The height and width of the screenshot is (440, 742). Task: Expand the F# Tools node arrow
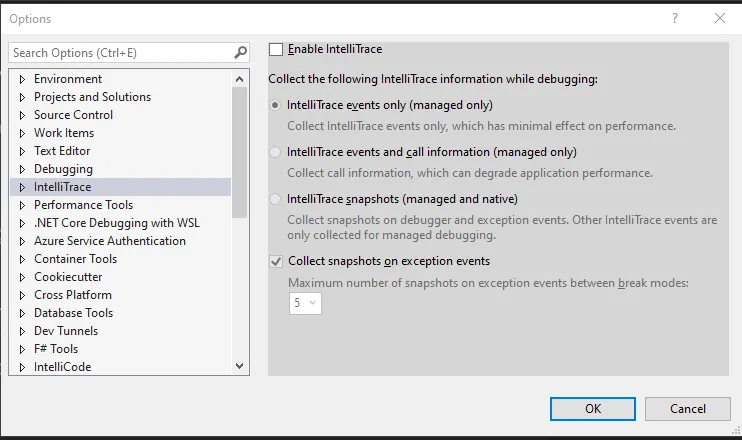point(22,349)
